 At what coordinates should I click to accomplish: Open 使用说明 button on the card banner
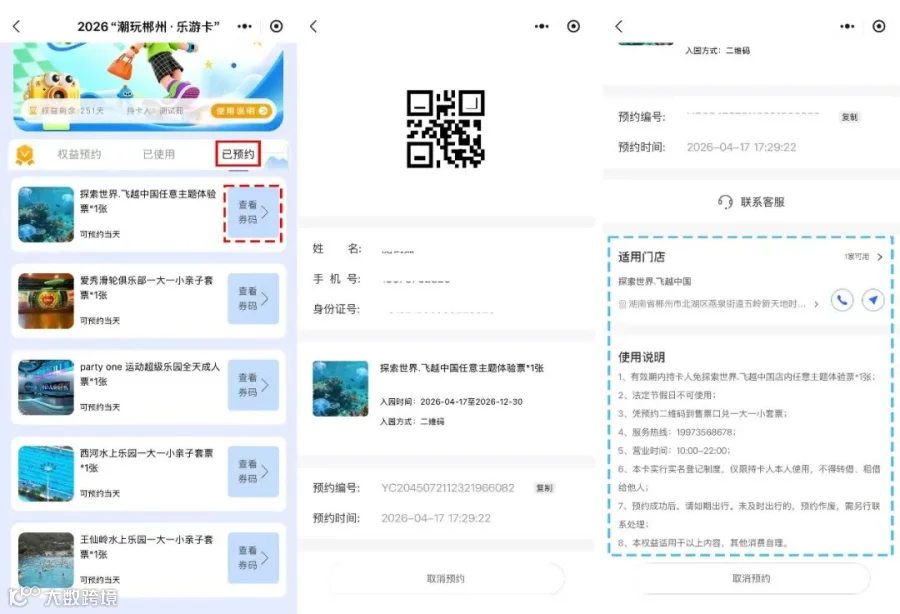pos(241,111)
